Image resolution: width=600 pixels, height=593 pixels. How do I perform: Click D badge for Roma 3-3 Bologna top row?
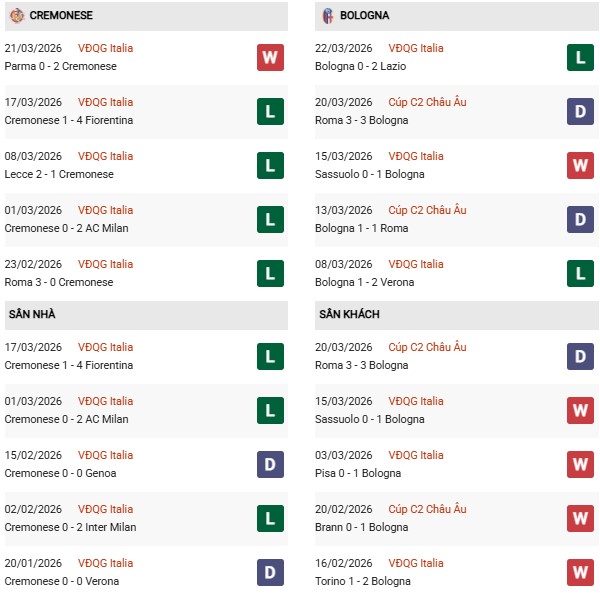click(580, 111)
